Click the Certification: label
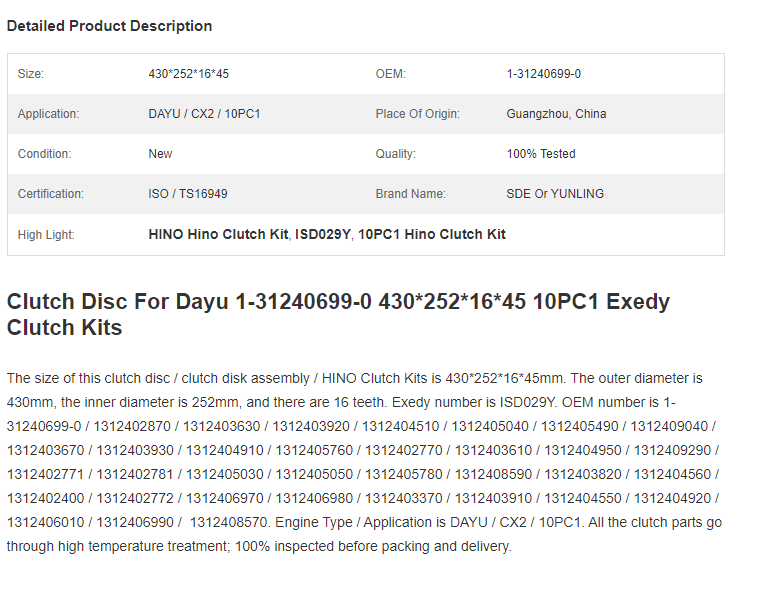This screenshot has width=760, height=594. (x=51, y=194)
